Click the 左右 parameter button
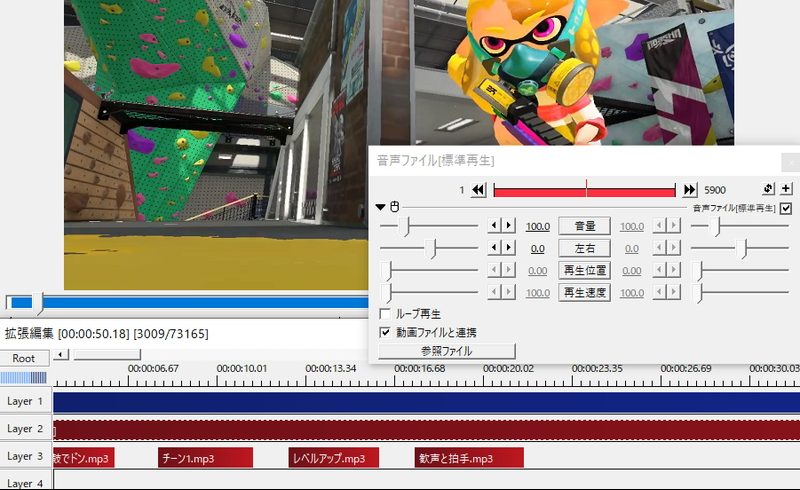Viewport: 800px width, 490px height. pyautogui.click(x=585, y=248)
